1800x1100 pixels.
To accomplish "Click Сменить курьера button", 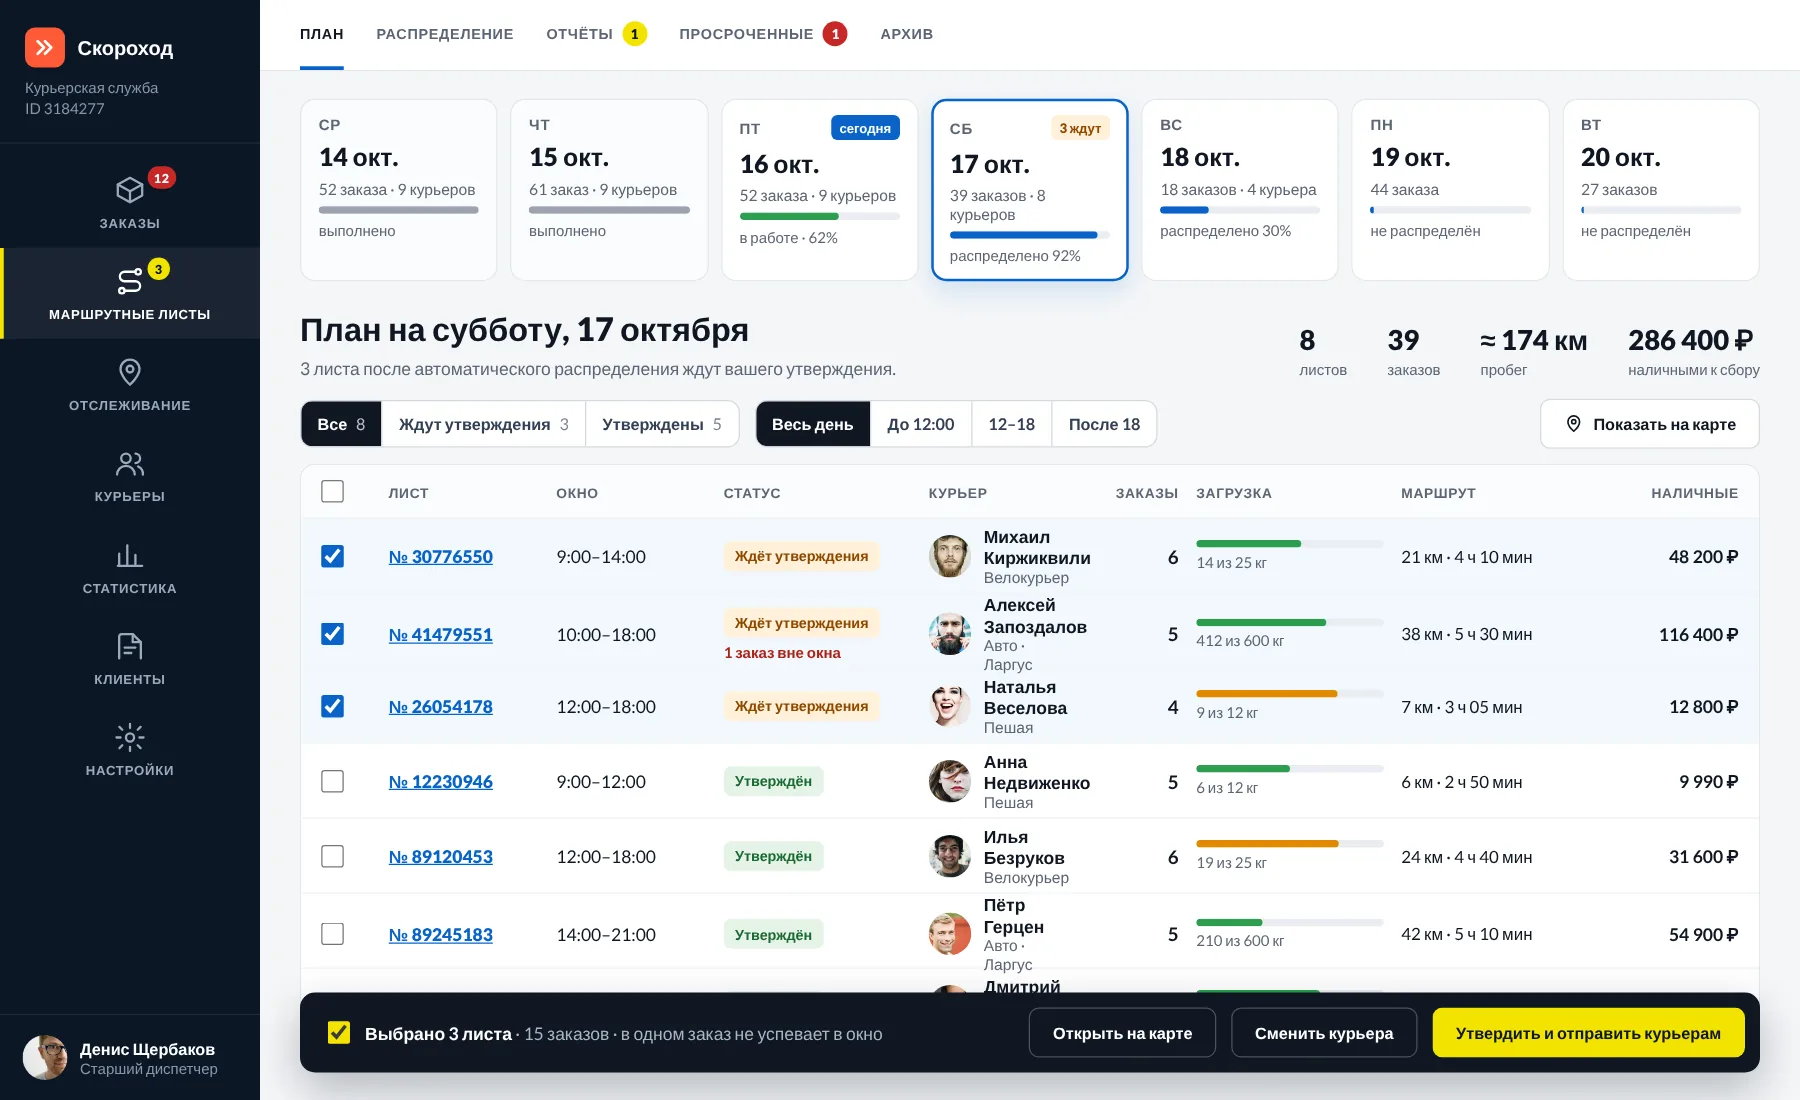I will click(1324, 1033).
